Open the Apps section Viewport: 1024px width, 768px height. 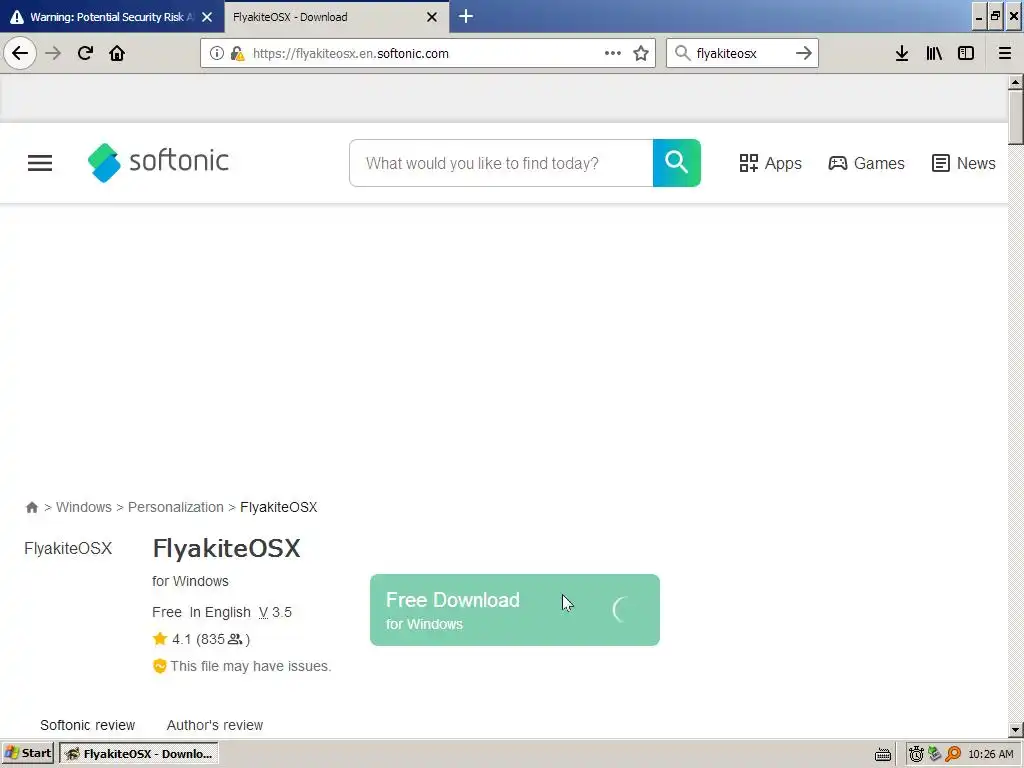coord(770,163)
